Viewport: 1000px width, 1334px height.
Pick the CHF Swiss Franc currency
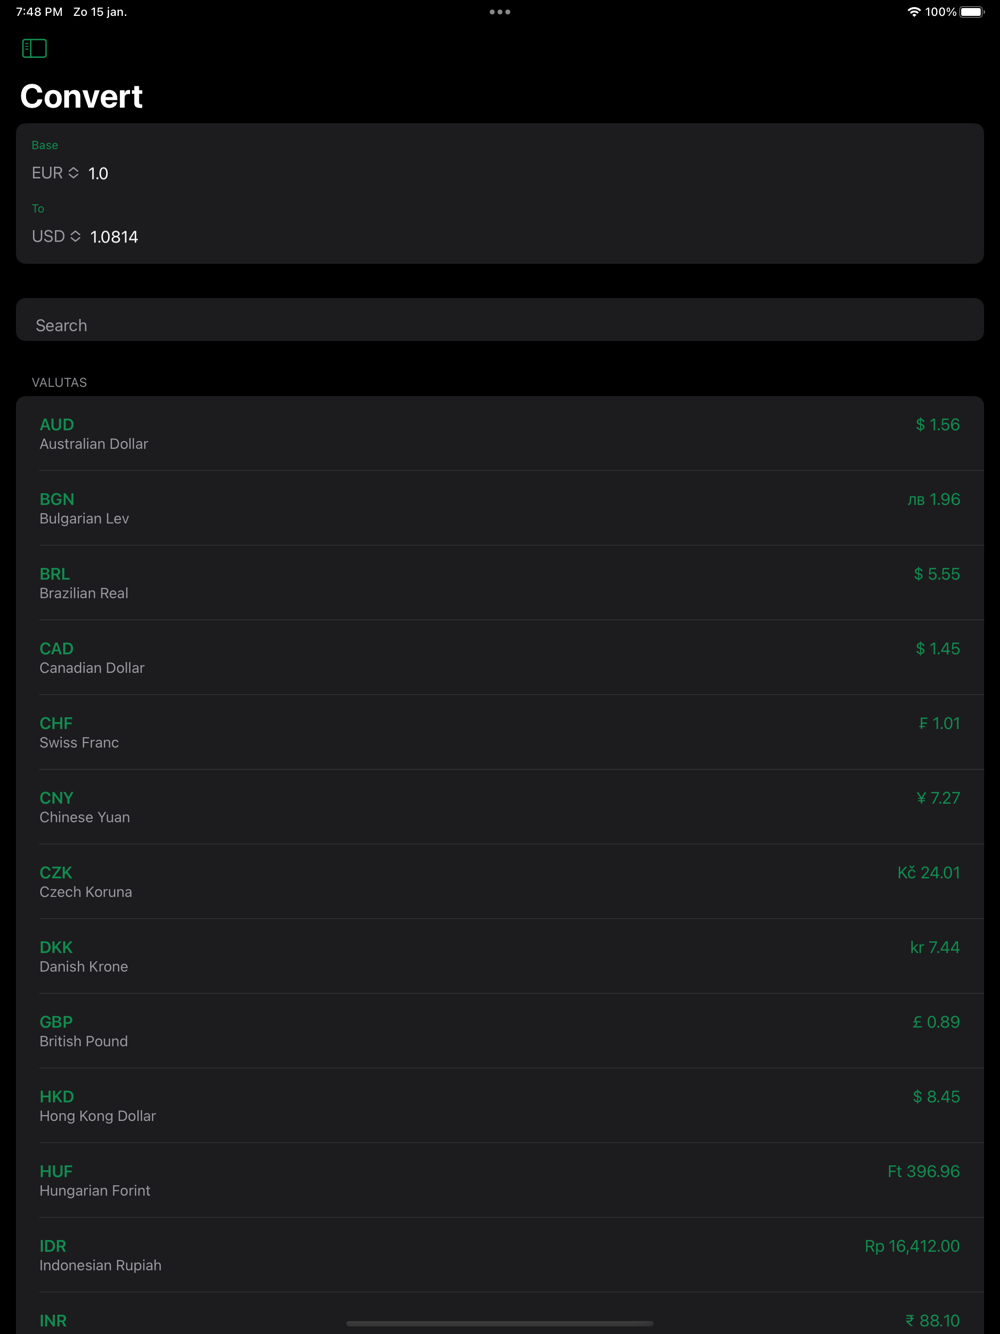[x=500, y=732]
